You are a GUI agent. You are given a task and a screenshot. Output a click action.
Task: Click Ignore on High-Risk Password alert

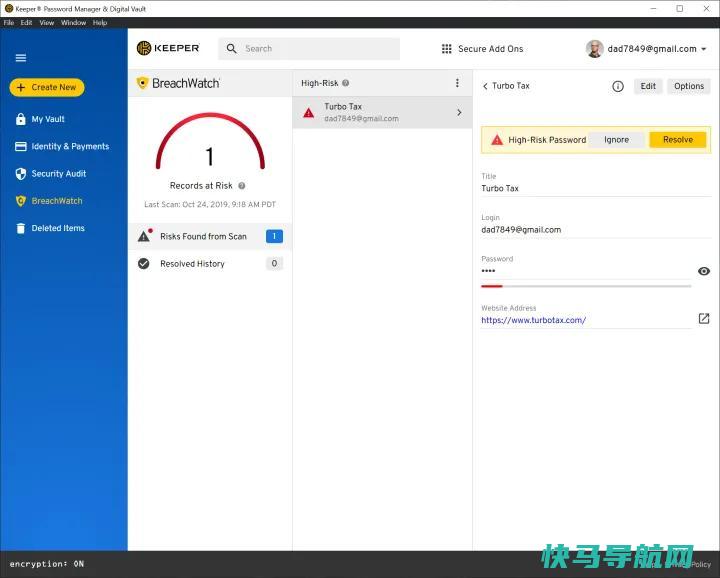[616, 140]
